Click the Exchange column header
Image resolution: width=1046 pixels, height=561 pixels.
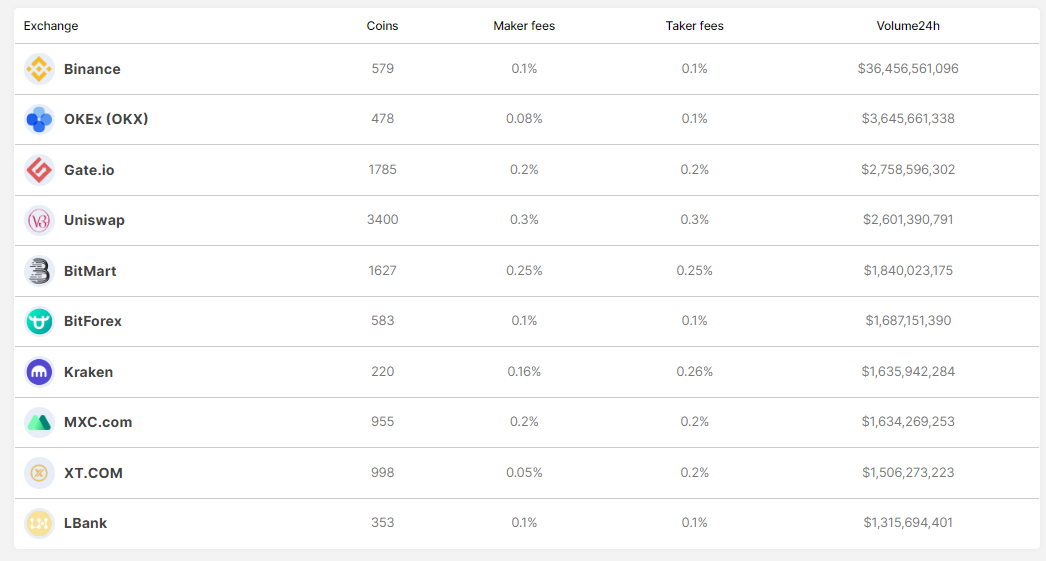[x=51, y=26]
